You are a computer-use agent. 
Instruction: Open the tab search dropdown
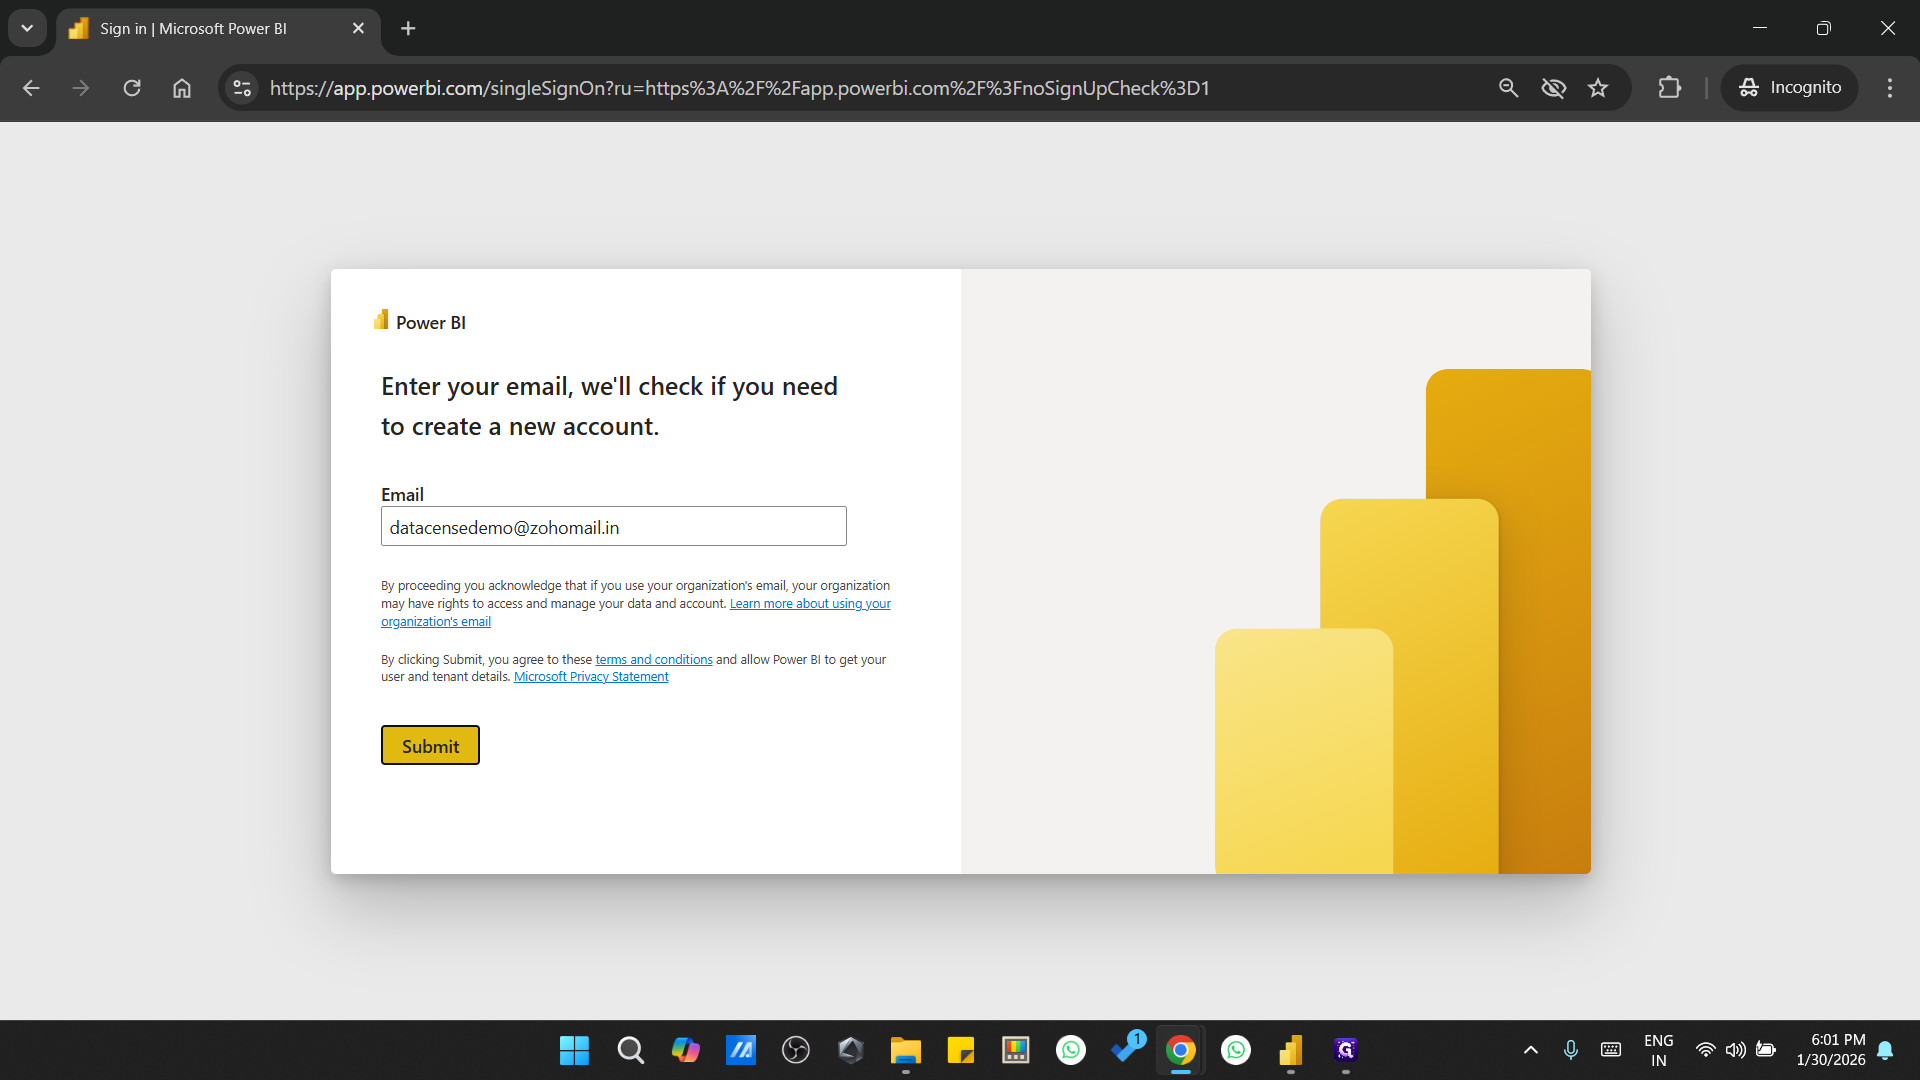click(27, 28)
